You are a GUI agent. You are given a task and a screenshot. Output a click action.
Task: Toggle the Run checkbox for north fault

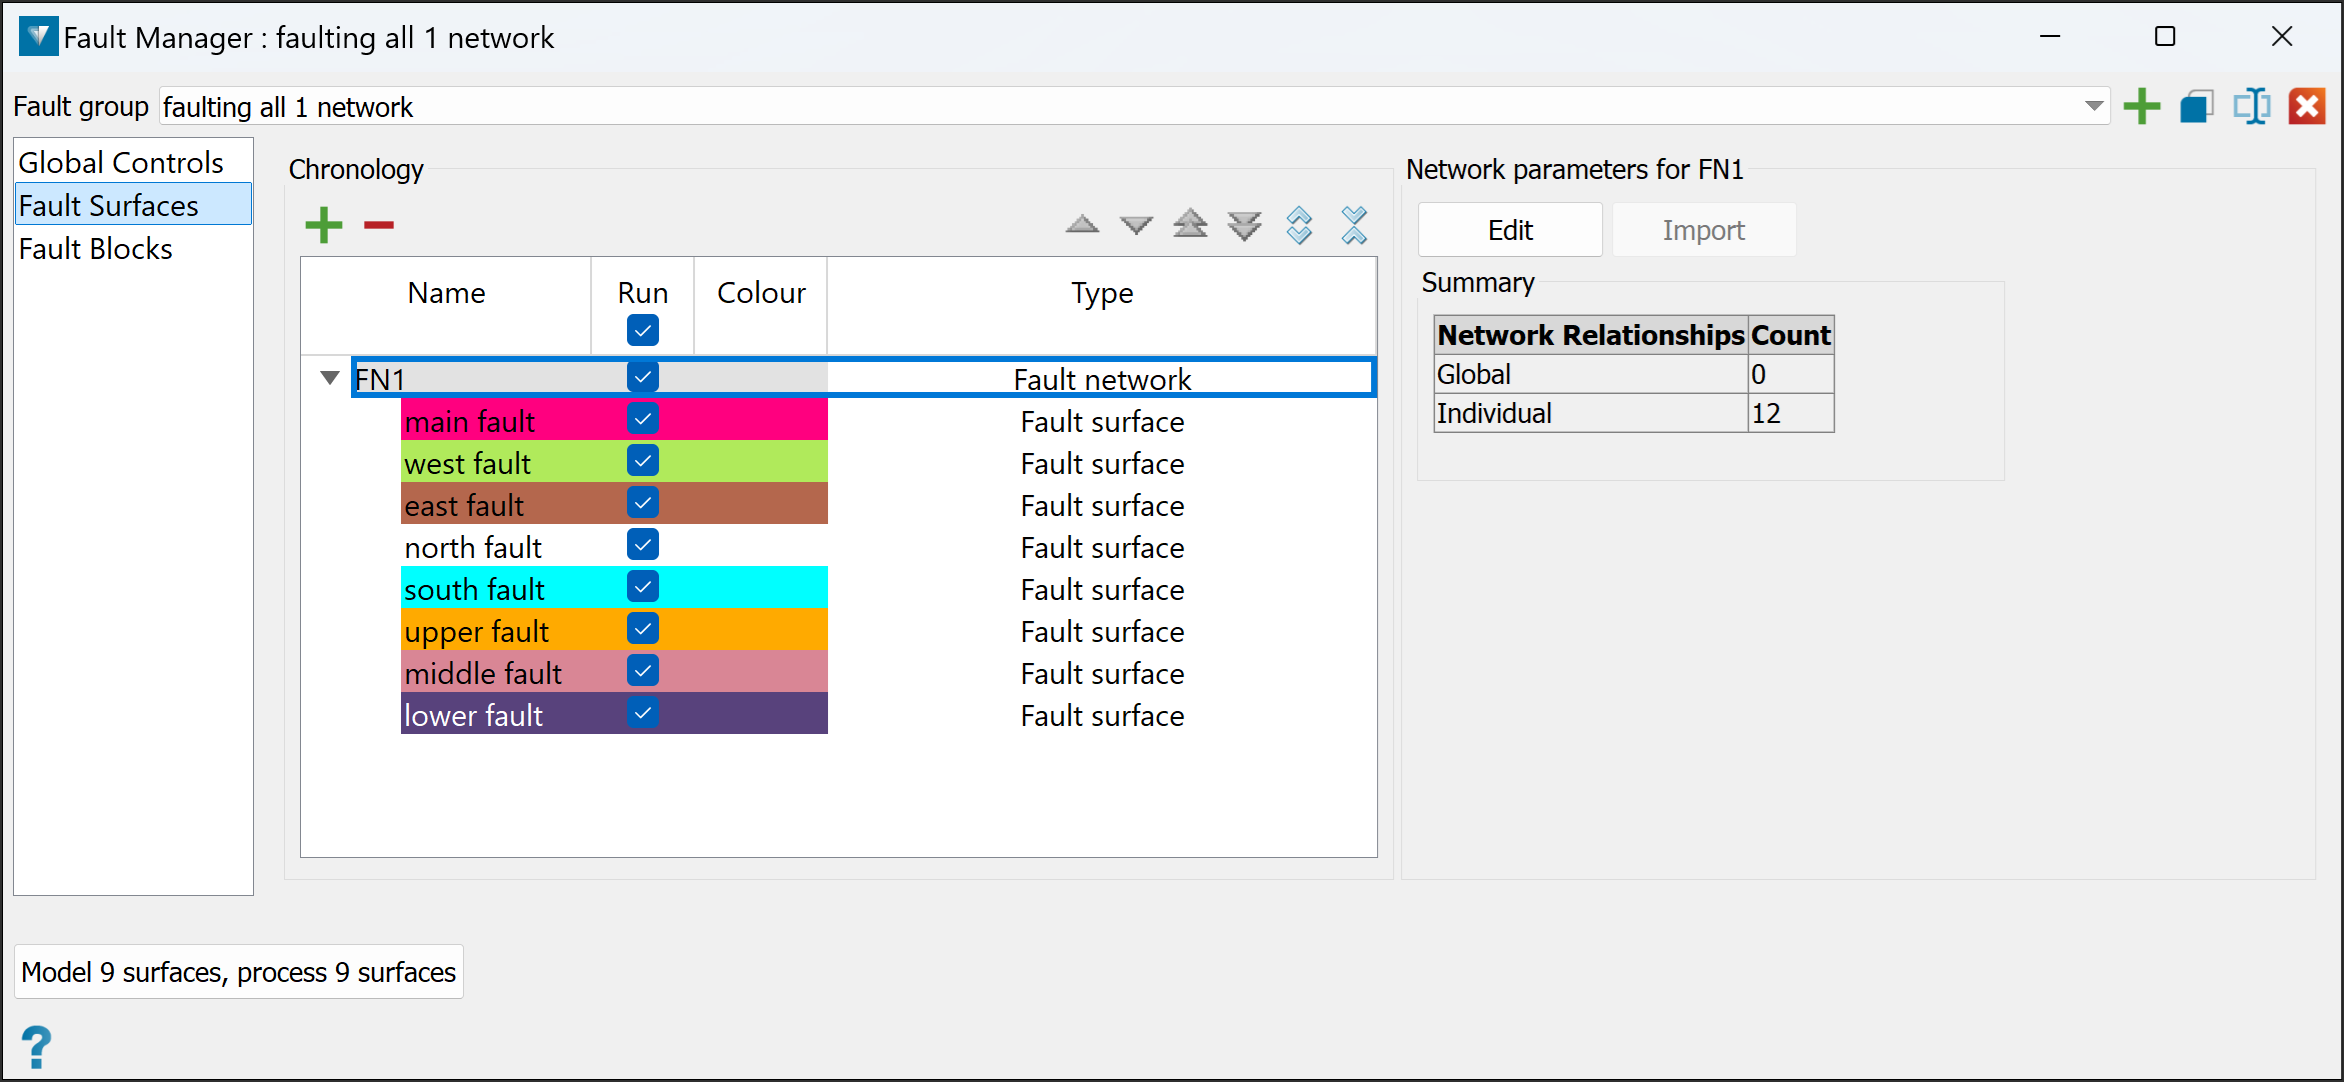643,545
